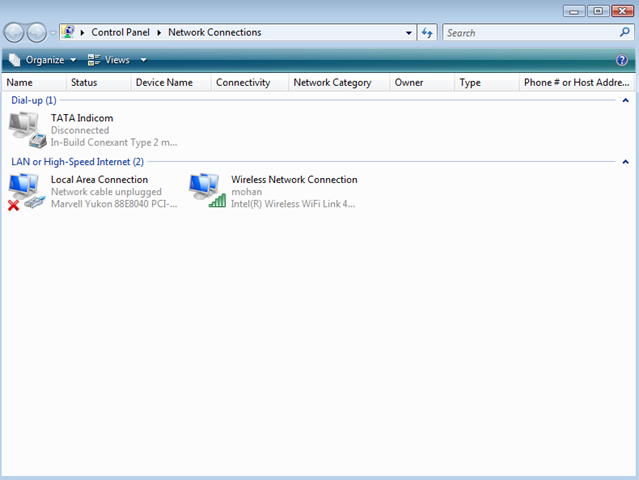Click the Disconnected status under TATA Indicom
The width and height of the screenshot is (639, 480).
pyautogui.click(x=80, y=130)
